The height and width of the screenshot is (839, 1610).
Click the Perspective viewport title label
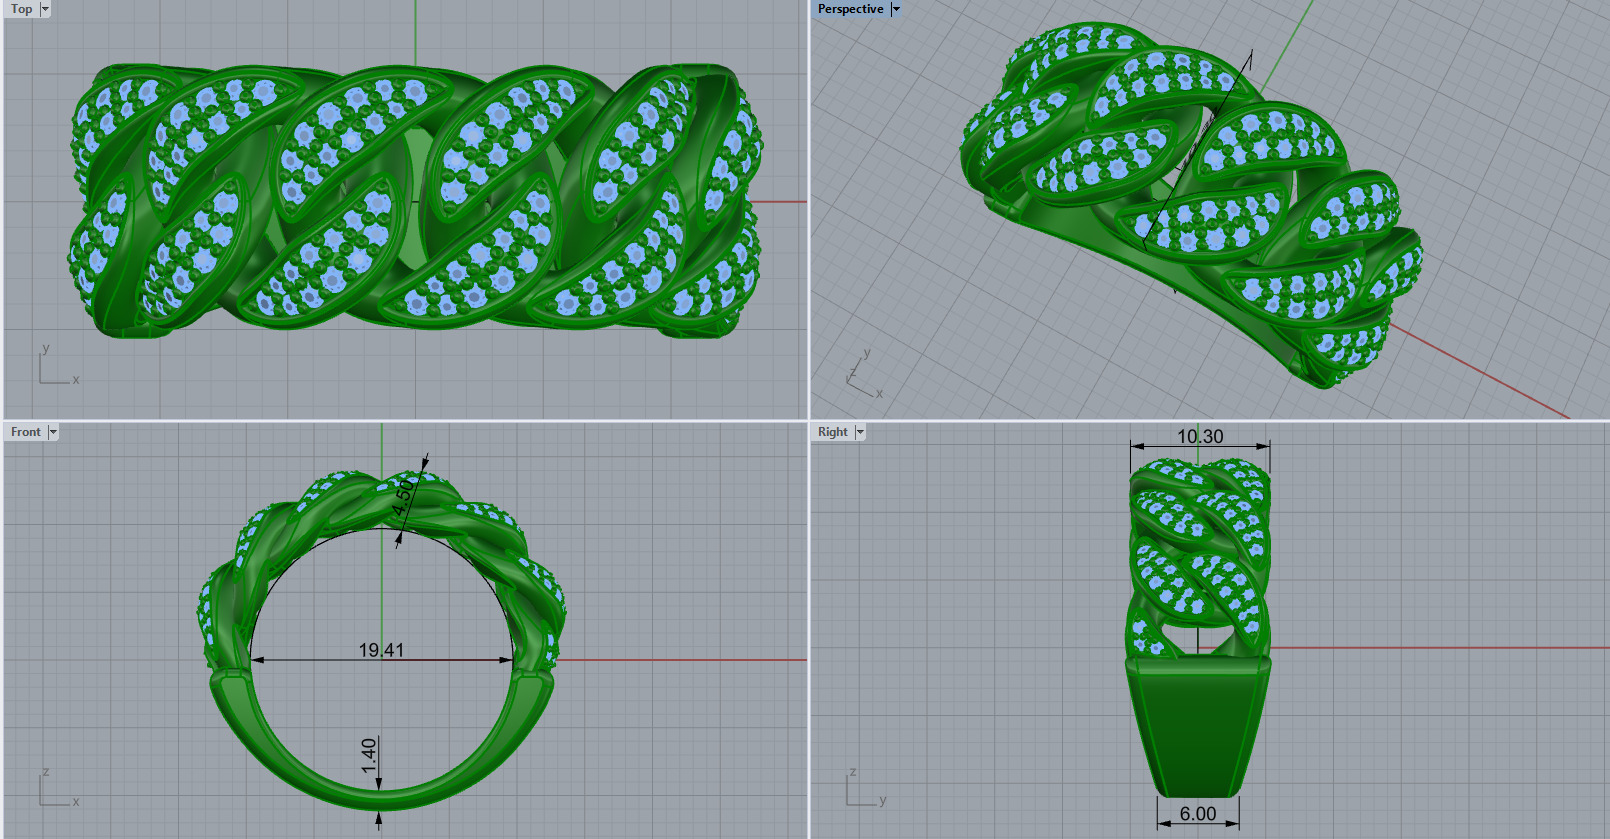850,9
